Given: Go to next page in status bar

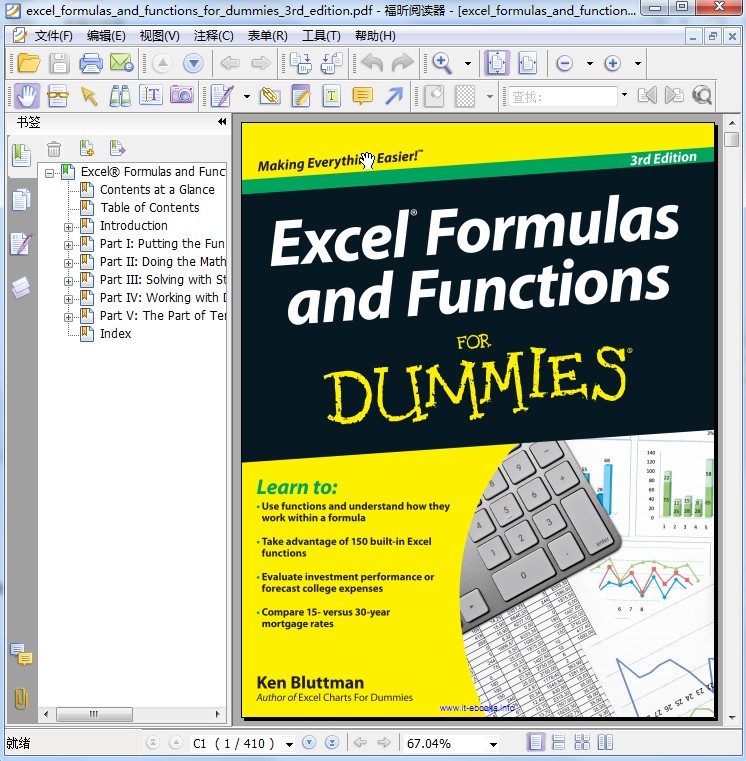Looking at the screenshot, I should coord(309,743).
